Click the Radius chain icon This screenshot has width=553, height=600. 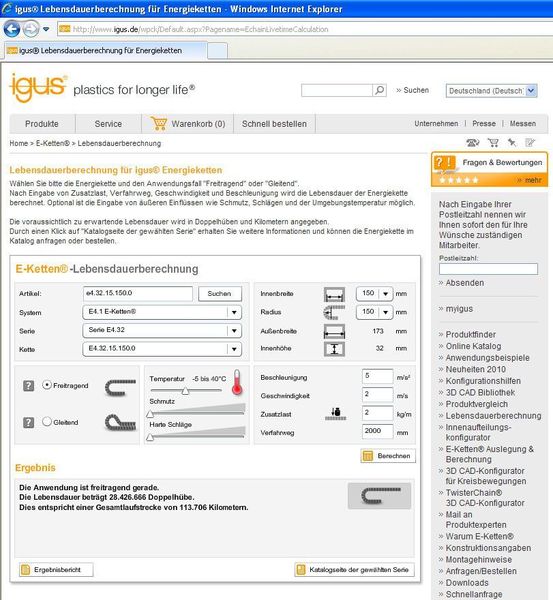(x=334, y=312)
